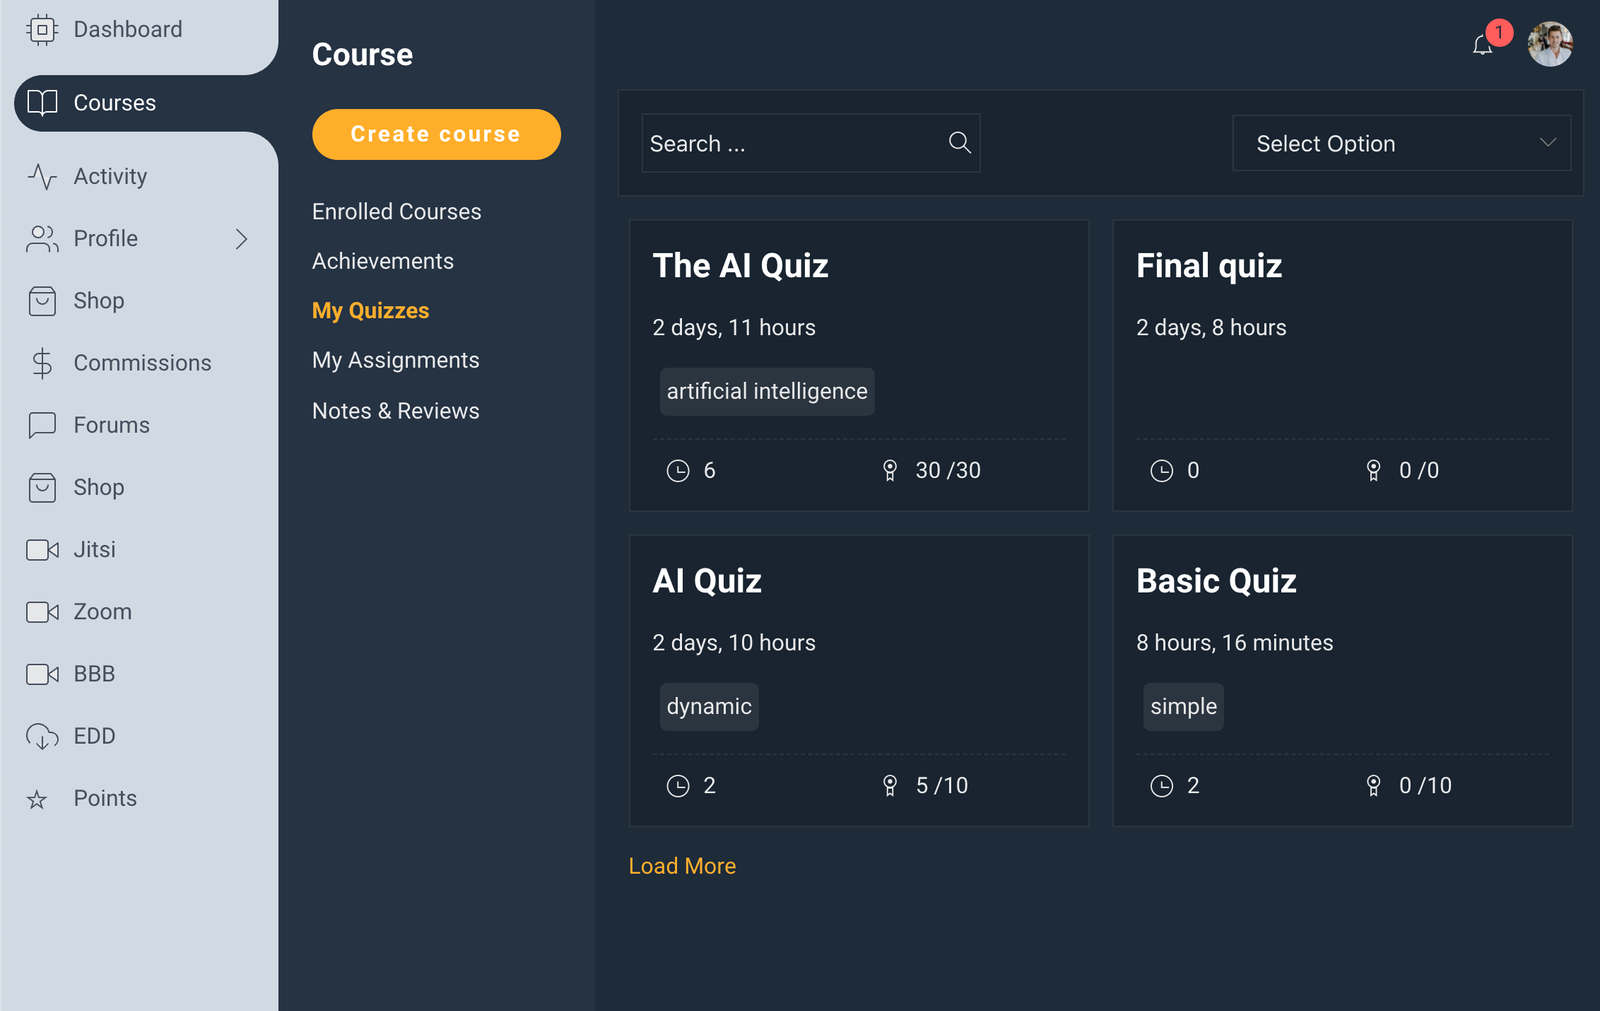Open the Select Option dropdown
The image size is (1600, 1011).
pos(1401,143)
